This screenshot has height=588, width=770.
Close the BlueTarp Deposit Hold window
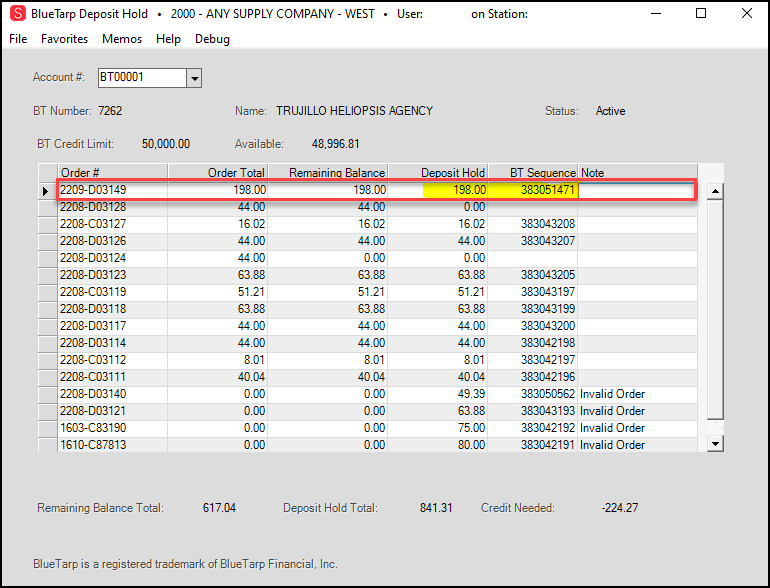(x=747, y=14)
